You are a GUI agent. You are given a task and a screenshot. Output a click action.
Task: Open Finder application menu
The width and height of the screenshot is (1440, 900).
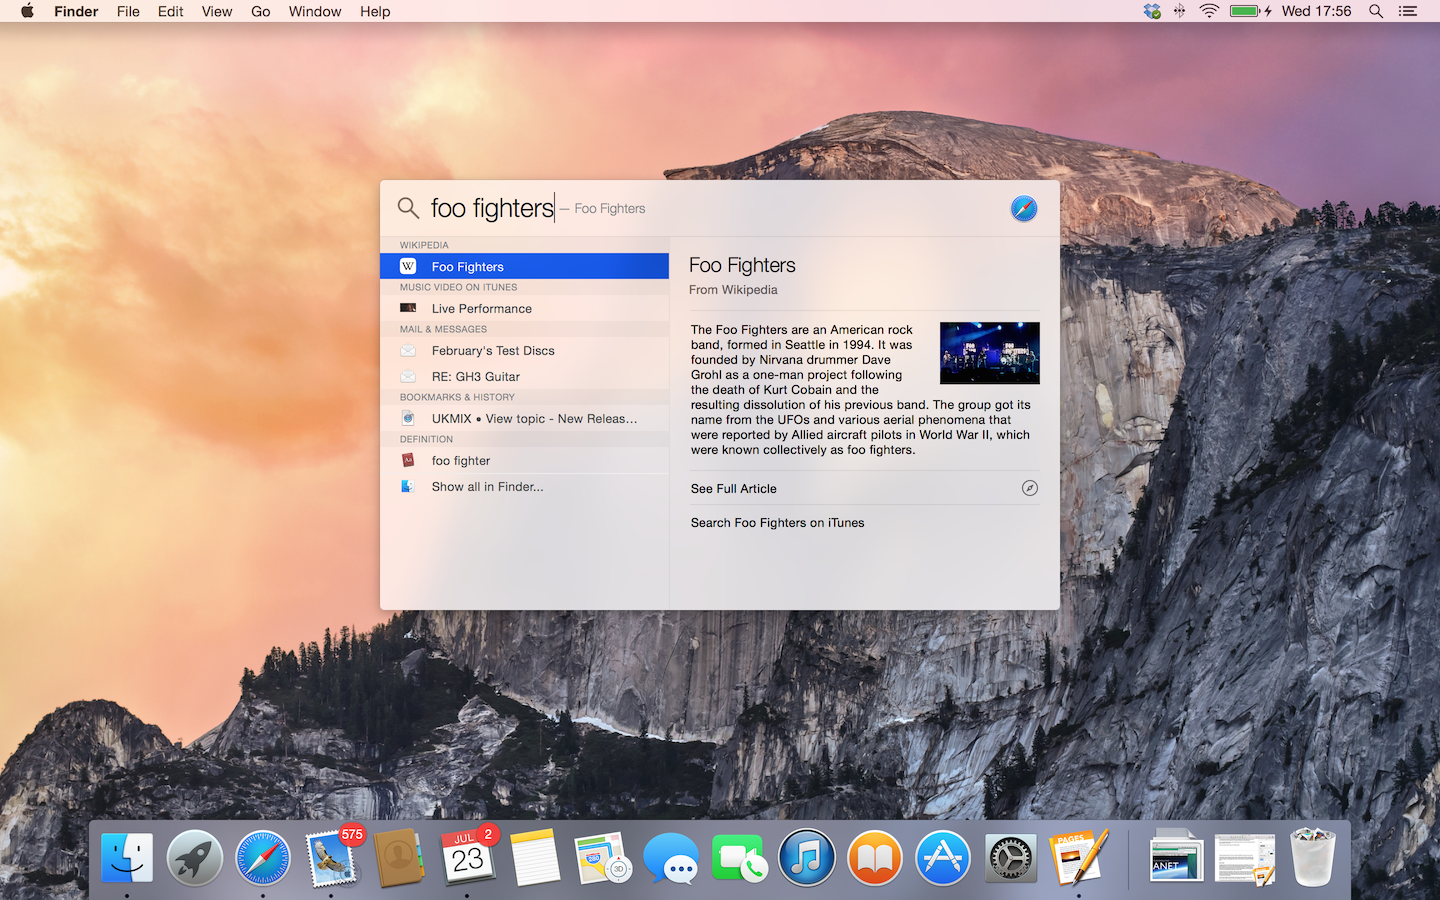pos(76,11)
